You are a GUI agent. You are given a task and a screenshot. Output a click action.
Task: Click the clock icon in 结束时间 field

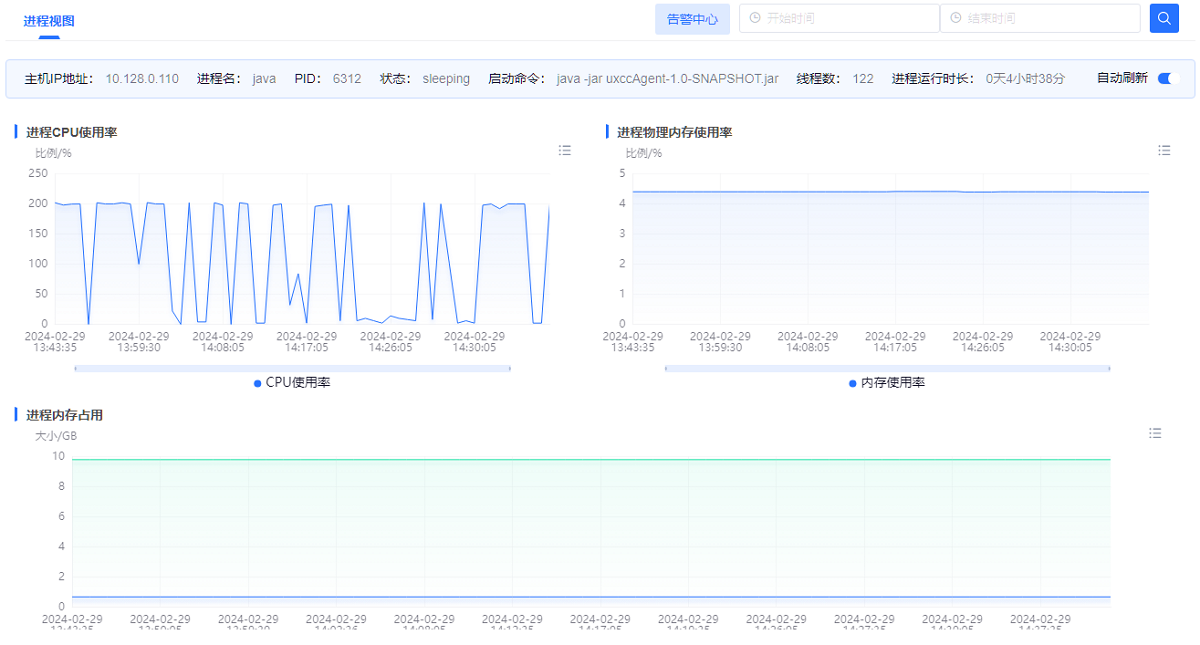coord(955,18)
